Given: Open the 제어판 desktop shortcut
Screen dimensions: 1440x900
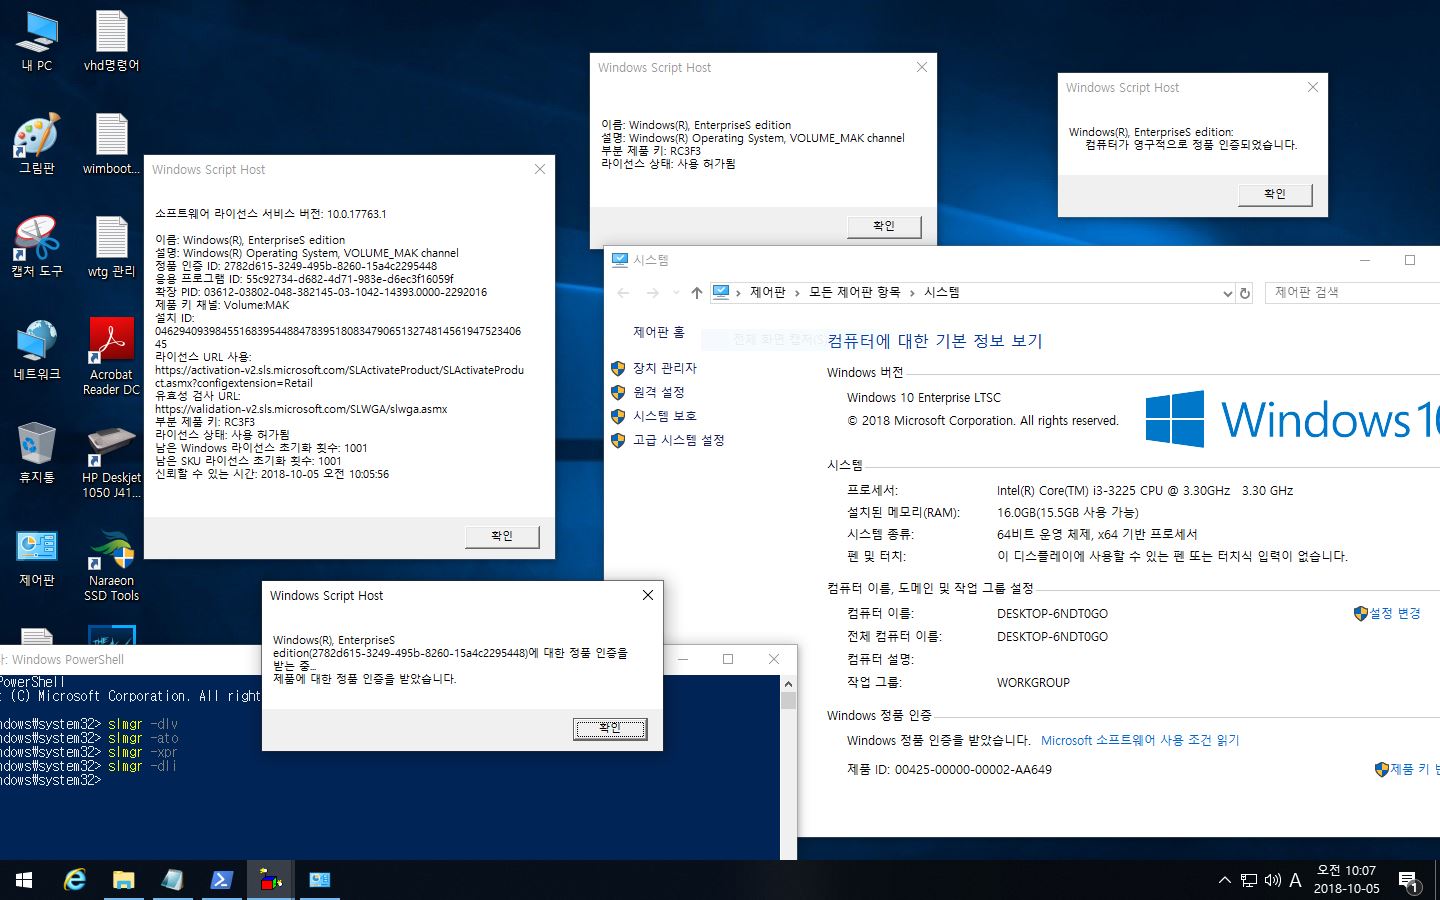Looking at the screenshot, I should pos(37,557).
